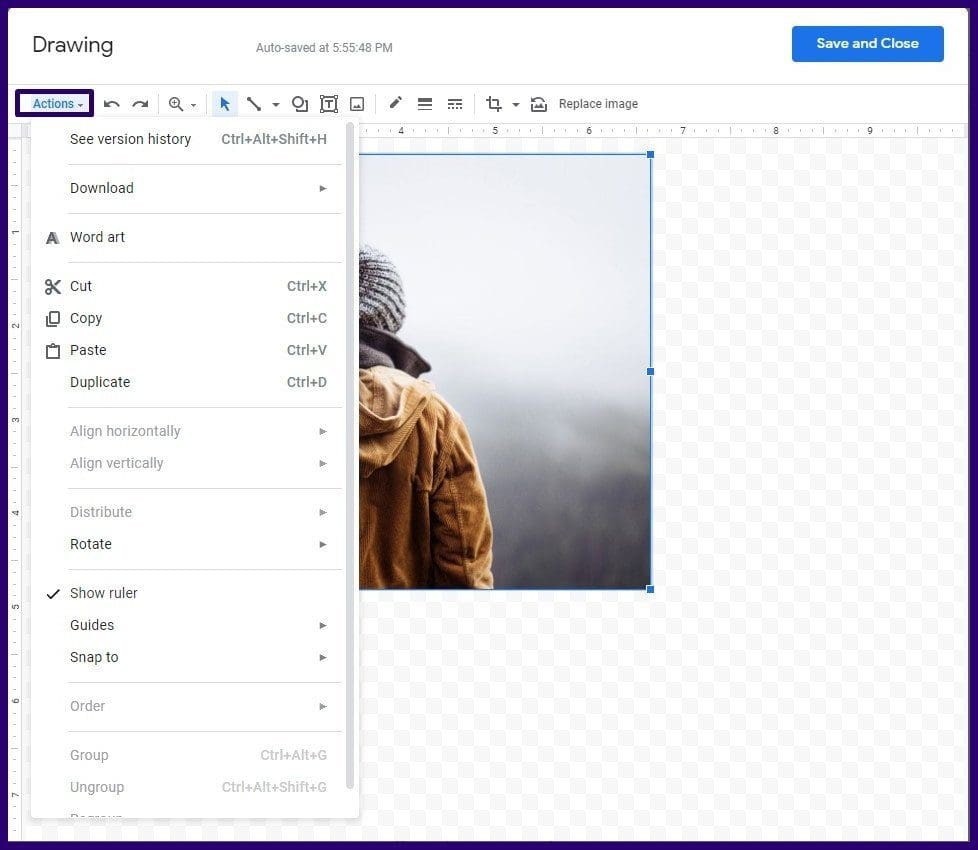The width and height of the screenshot is (978, 850).
Task: Click the Border color pencil icon
Action: pos(395,103)
